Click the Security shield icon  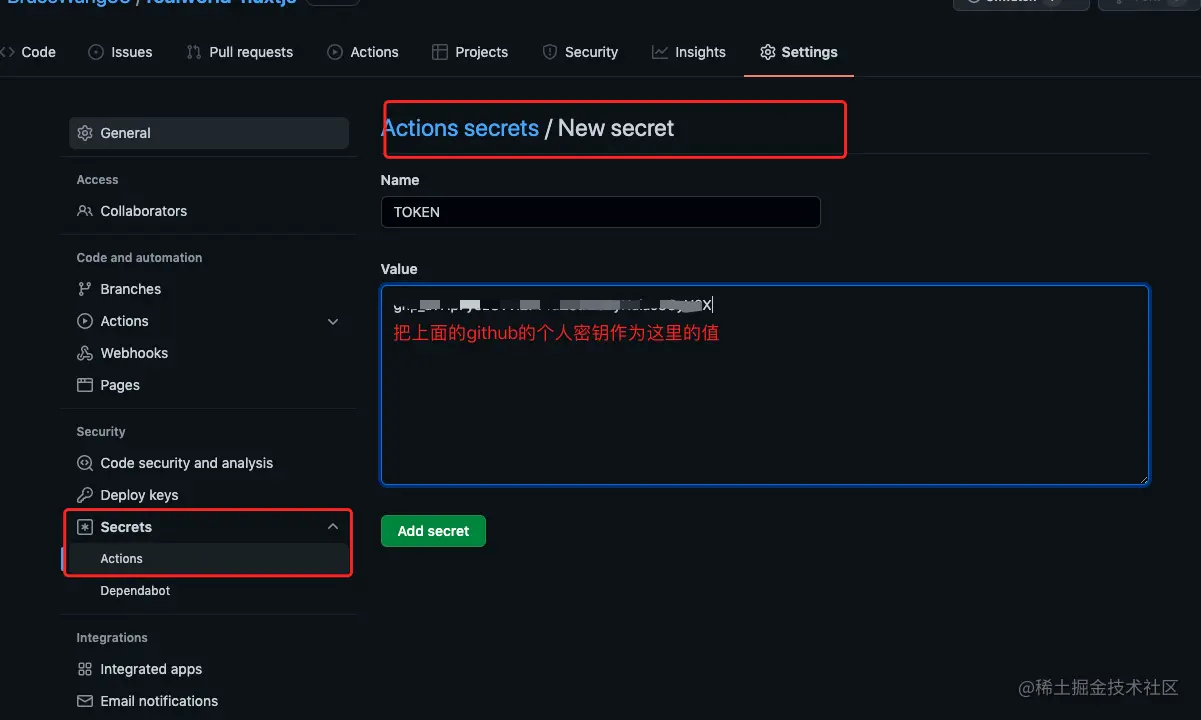click(x=550, y=52)
